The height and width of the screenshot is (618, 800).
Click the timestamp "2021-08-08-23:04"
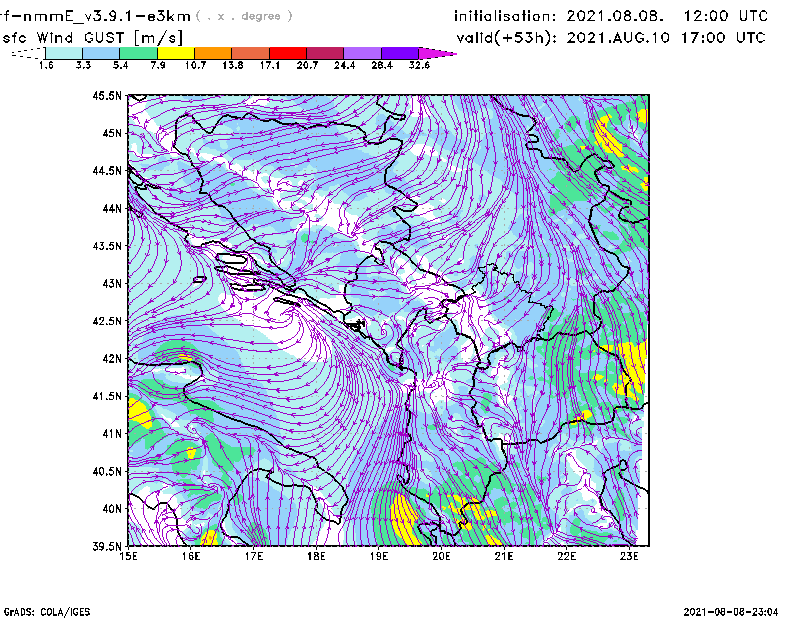click(731, 612)
